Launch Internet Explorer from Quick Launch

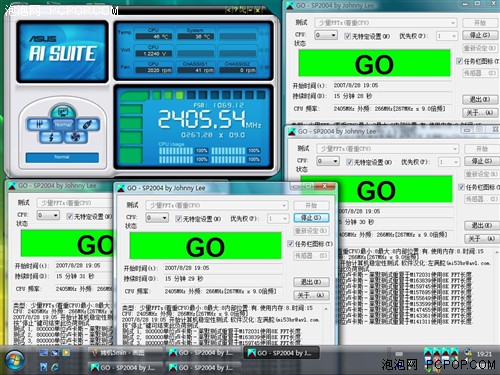pos(55,367)
